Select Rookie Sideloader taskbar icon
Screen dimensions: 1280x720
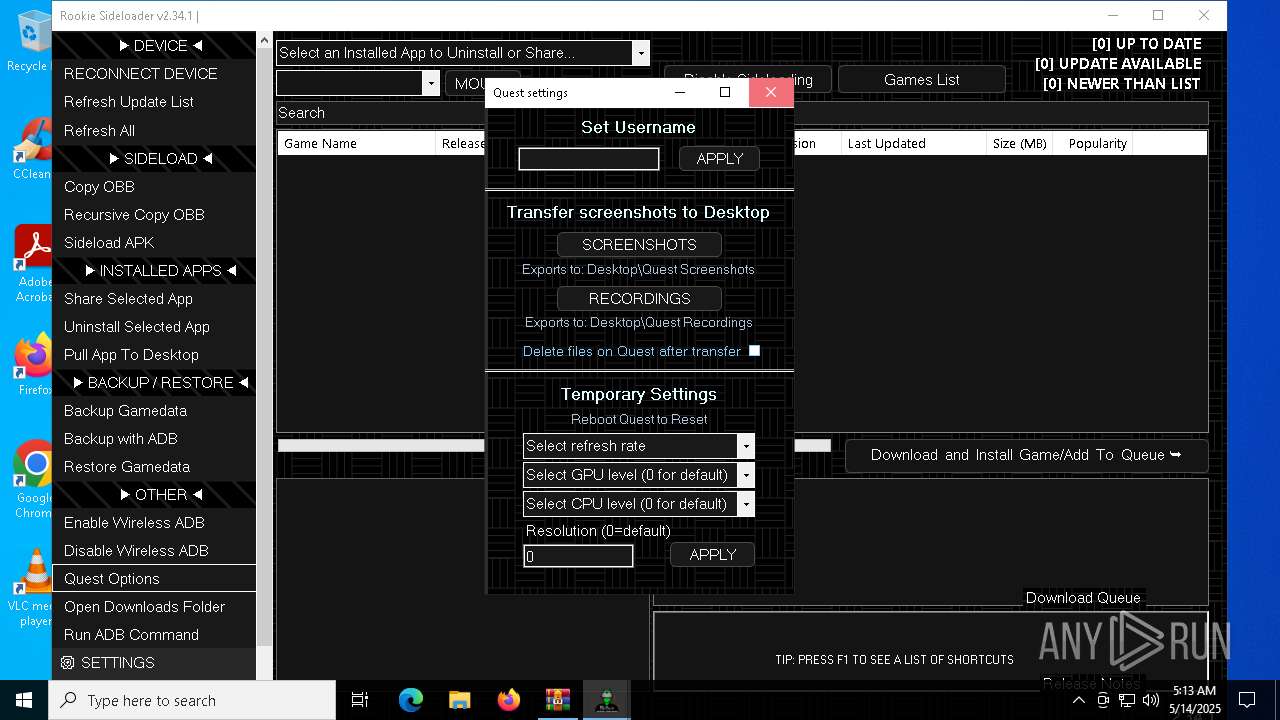point(606,700)
